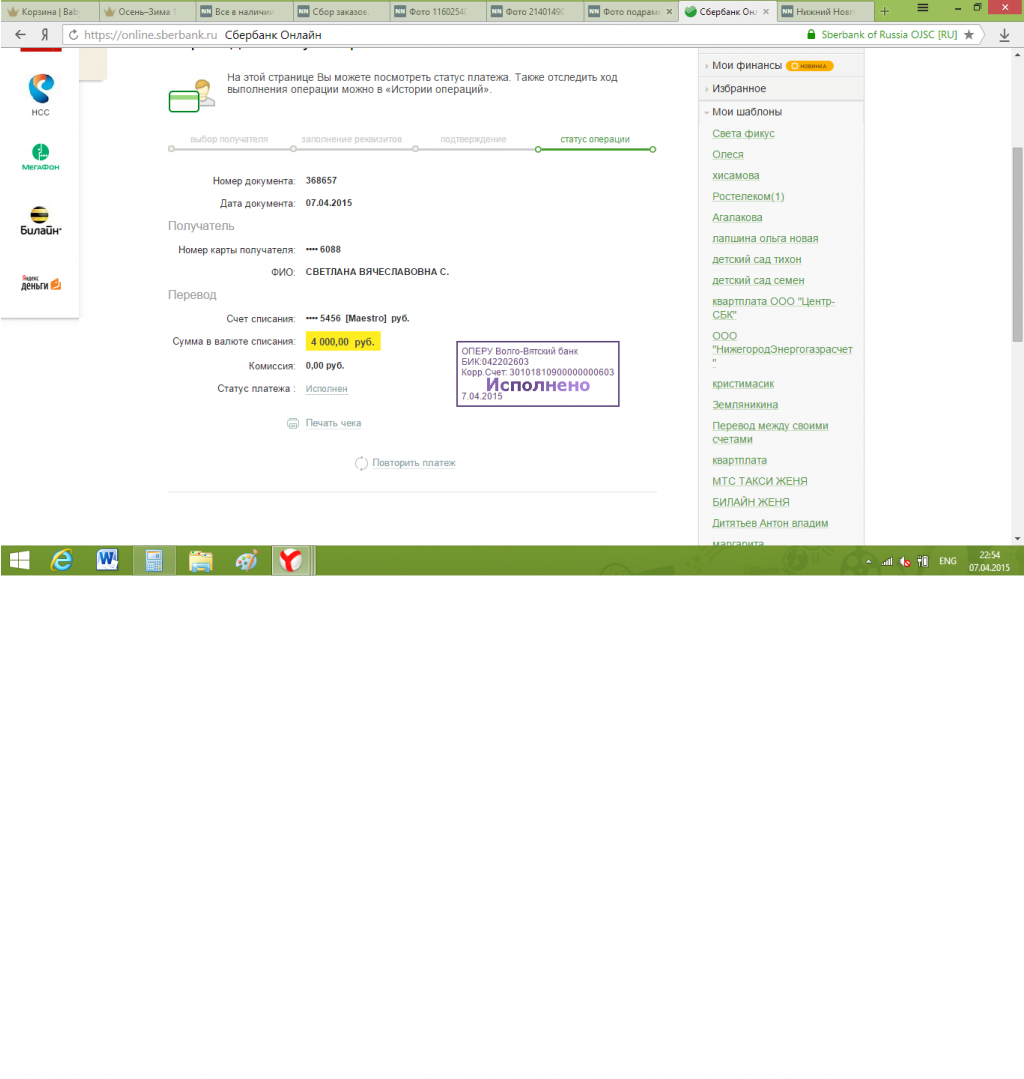Screen dimensions: 1024x1079
Task: Expand Избранное section
Action: [x=739, y=89]
